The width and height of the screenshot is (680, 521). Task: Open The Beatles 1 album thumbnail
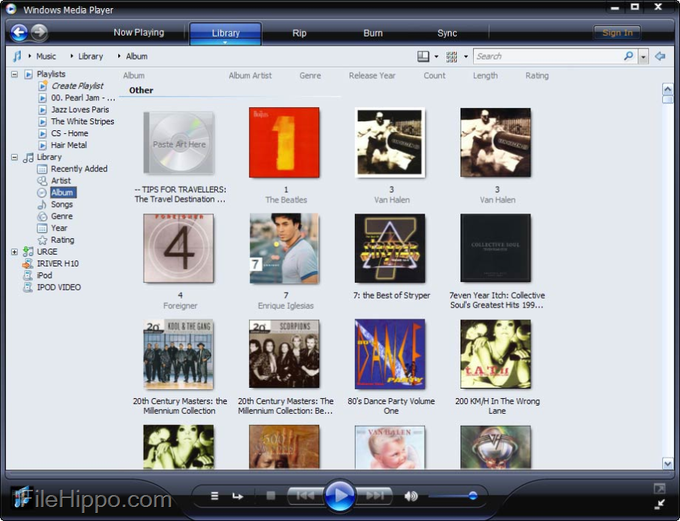point(284,142)
